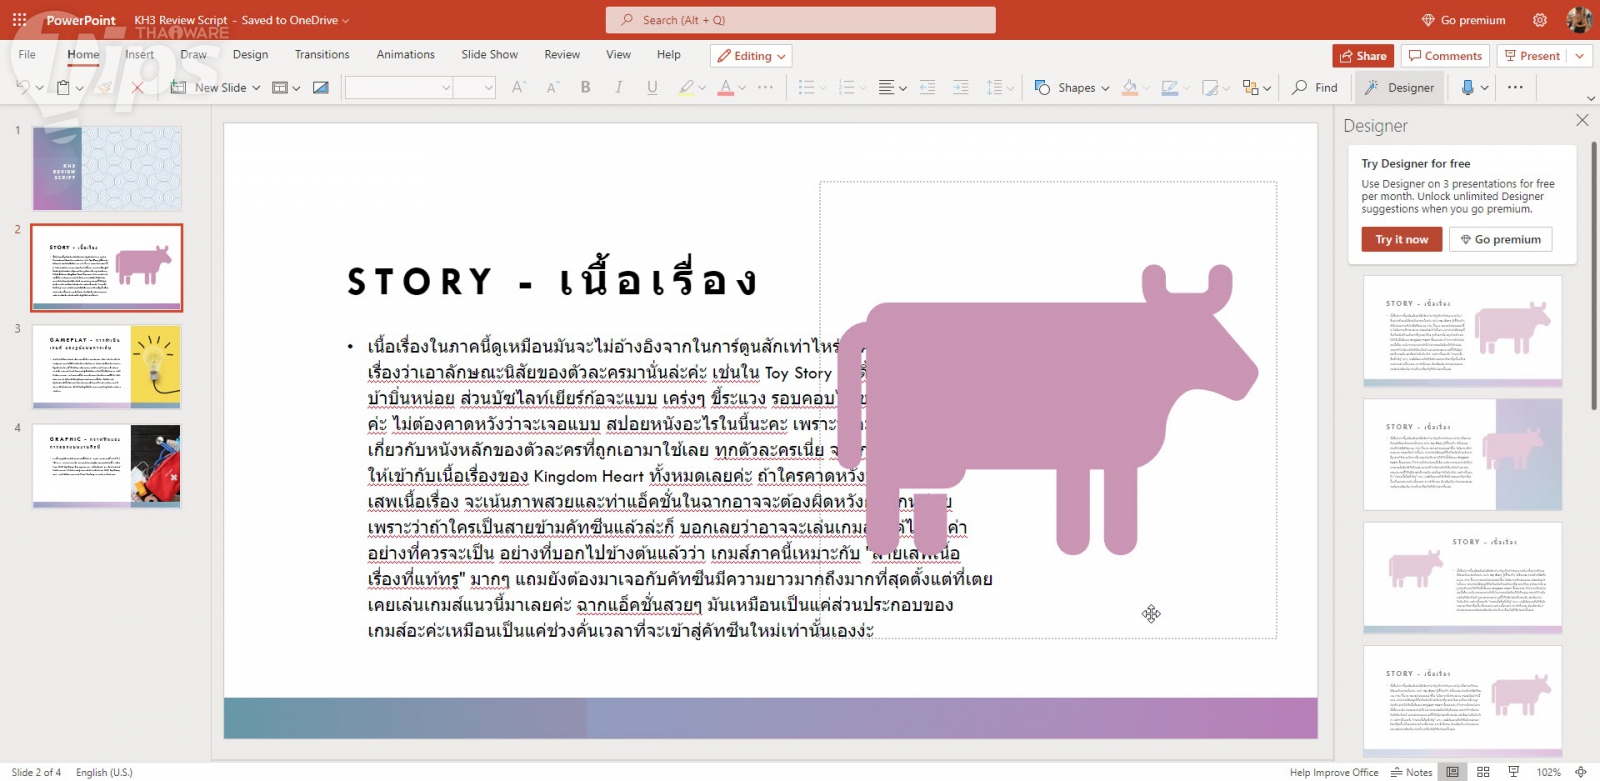
Task: Open the ribbon overflow menu beside Dictate
Action: 1515,88
